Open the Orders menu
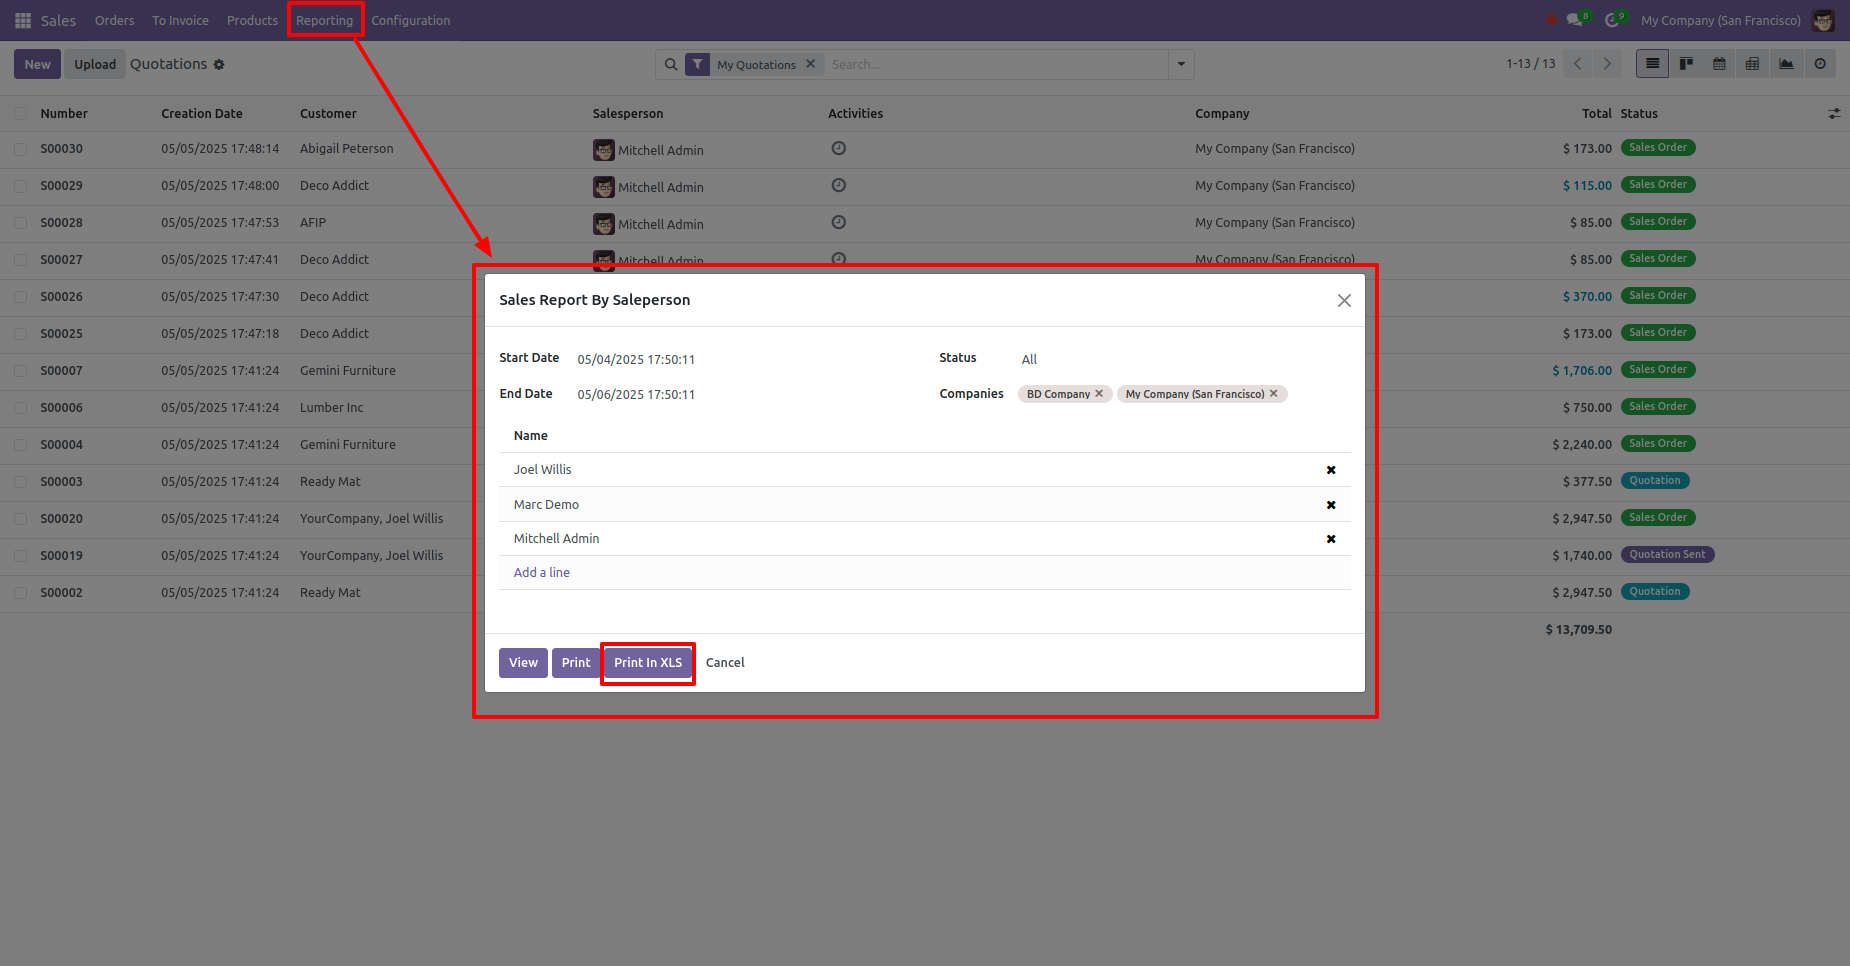This screenshot has height=966, width=1850. point(114,20)
